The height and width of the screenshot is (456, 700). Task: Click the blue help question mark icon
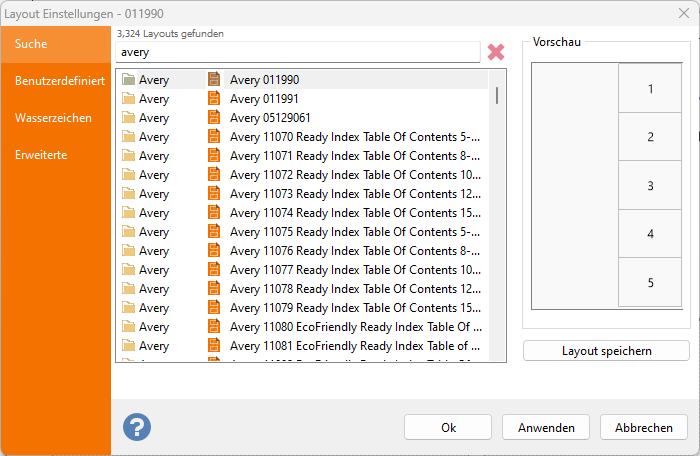[137, 427]
